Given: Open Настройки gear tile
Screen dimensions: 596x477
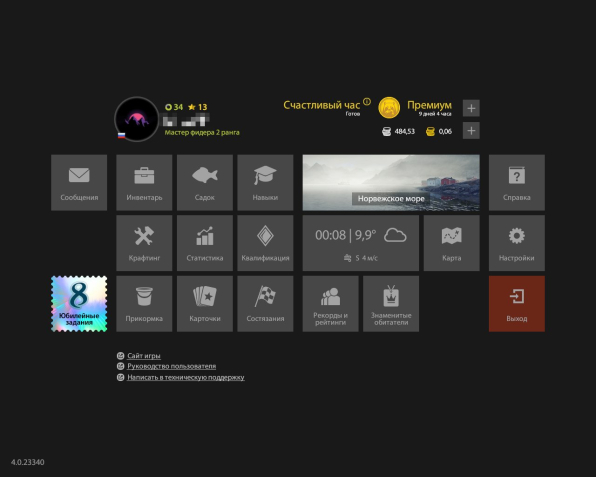Looking at the screenshot, I should click(517, 243).
